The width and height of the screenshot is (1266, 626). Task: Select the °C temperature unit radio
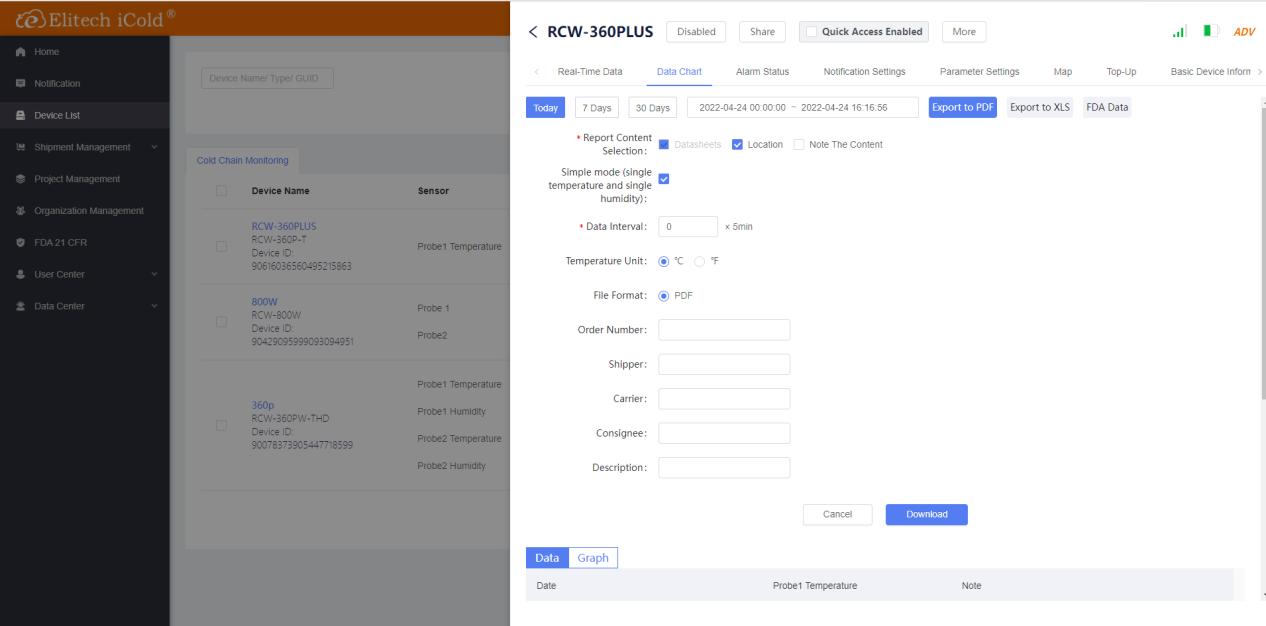[664, 261]
